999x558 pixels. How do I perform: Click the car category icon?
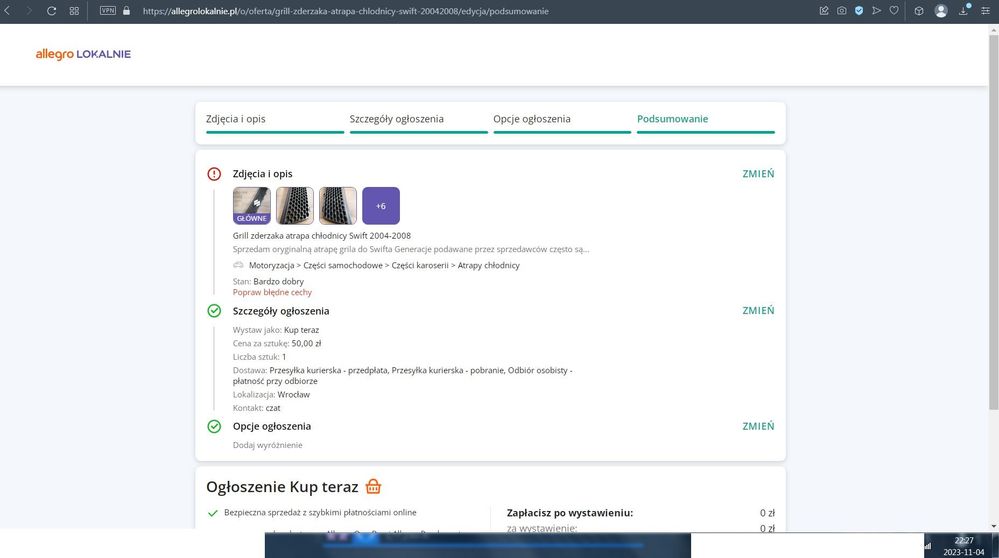click(x=238, y=265)
